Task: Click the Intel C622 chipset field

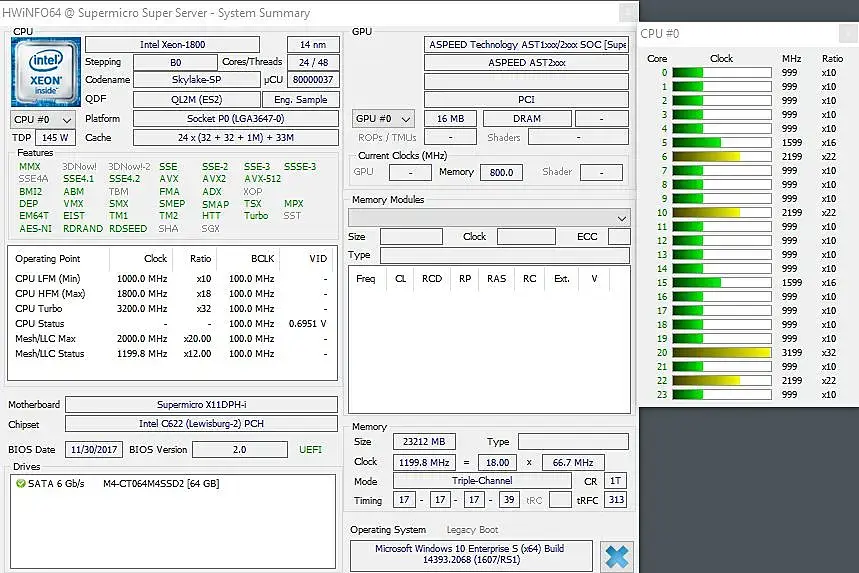Action: [201, 424]
